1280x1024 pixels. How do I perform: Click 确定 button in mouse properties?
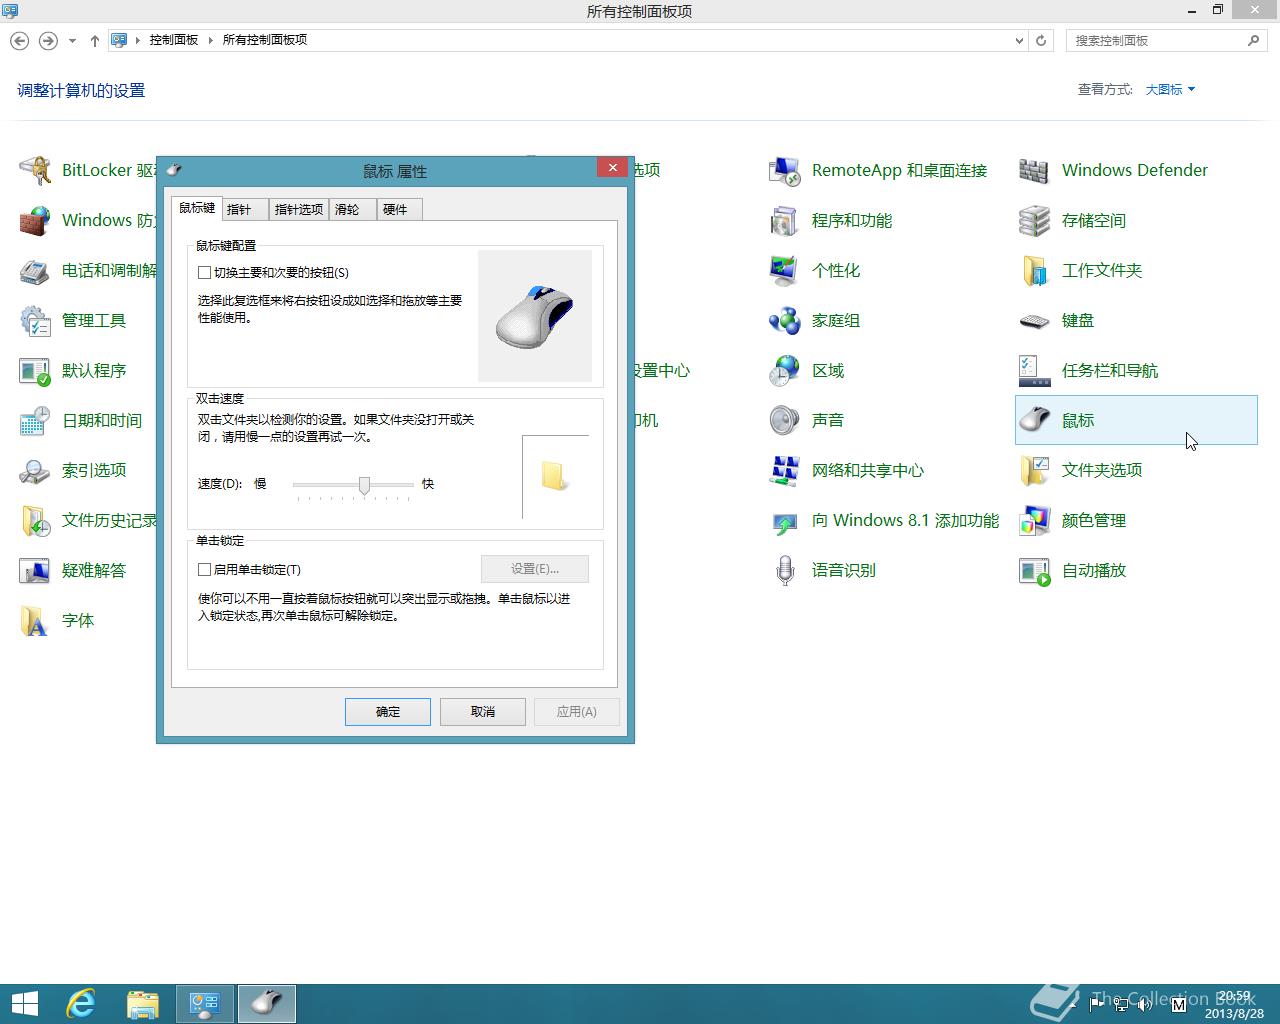click(388, 712)
